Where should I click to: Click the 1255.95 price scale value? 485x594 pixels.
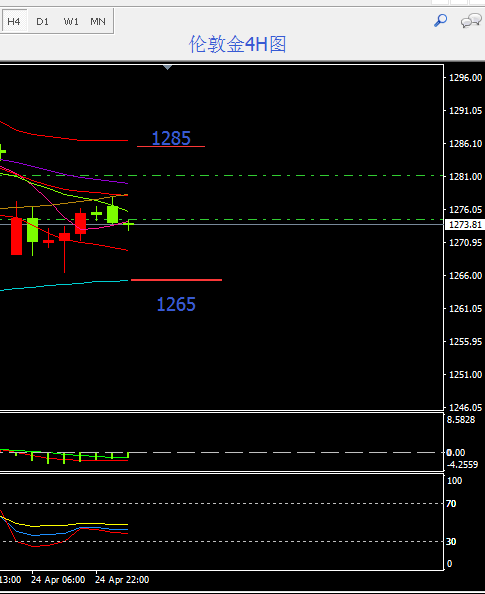coord(465,342)
